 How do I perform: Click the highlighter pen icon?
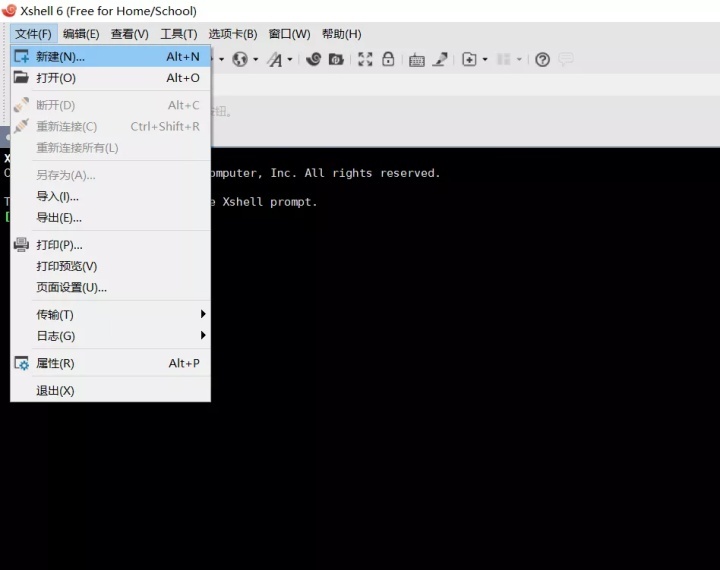[x=440, y=59]
